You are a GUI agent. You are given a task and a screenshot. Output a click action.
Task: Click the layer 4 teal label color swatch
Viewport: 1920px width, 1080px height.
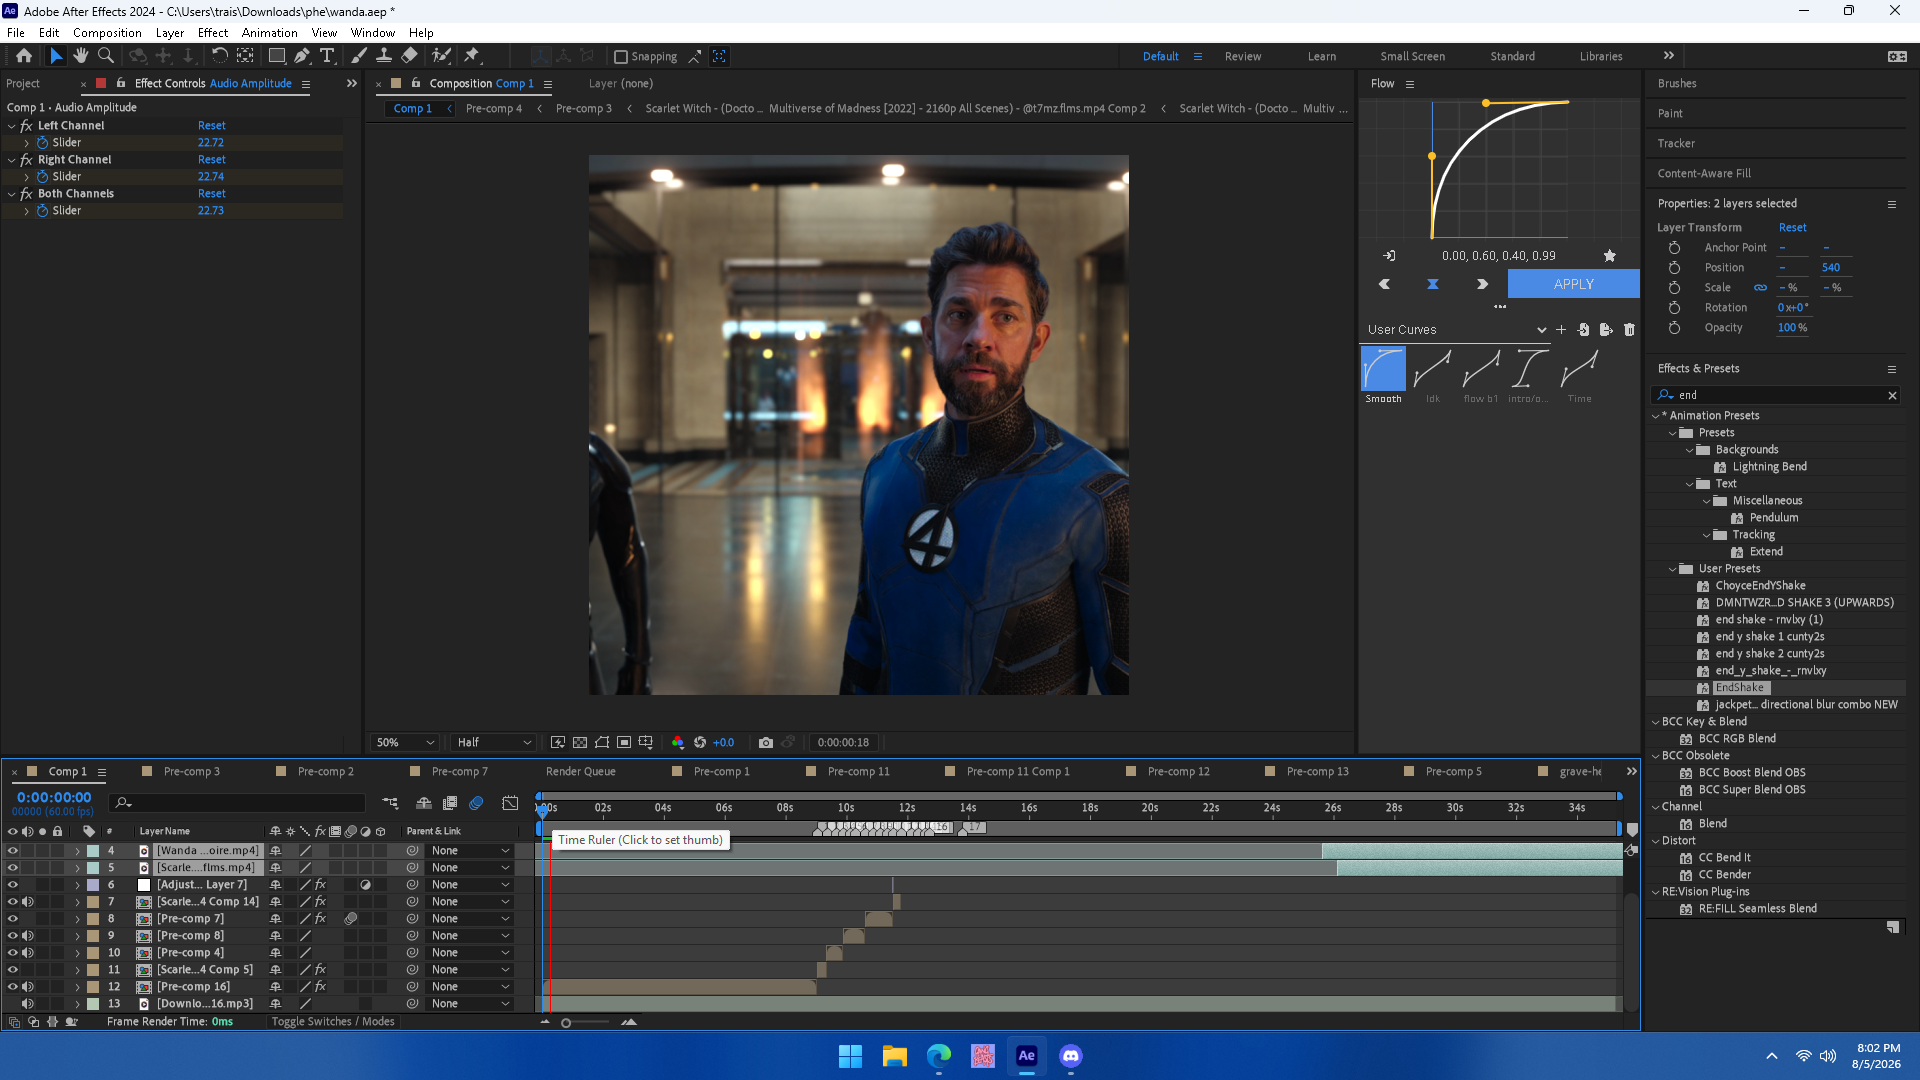pos(93,851)
